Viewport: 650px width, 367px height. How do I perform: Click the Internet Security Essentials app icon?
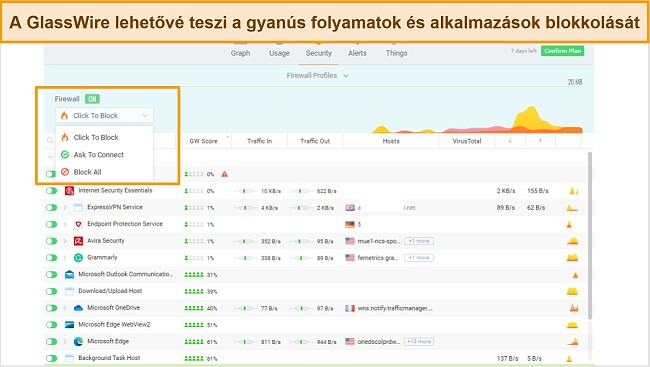tap(69, 191)
